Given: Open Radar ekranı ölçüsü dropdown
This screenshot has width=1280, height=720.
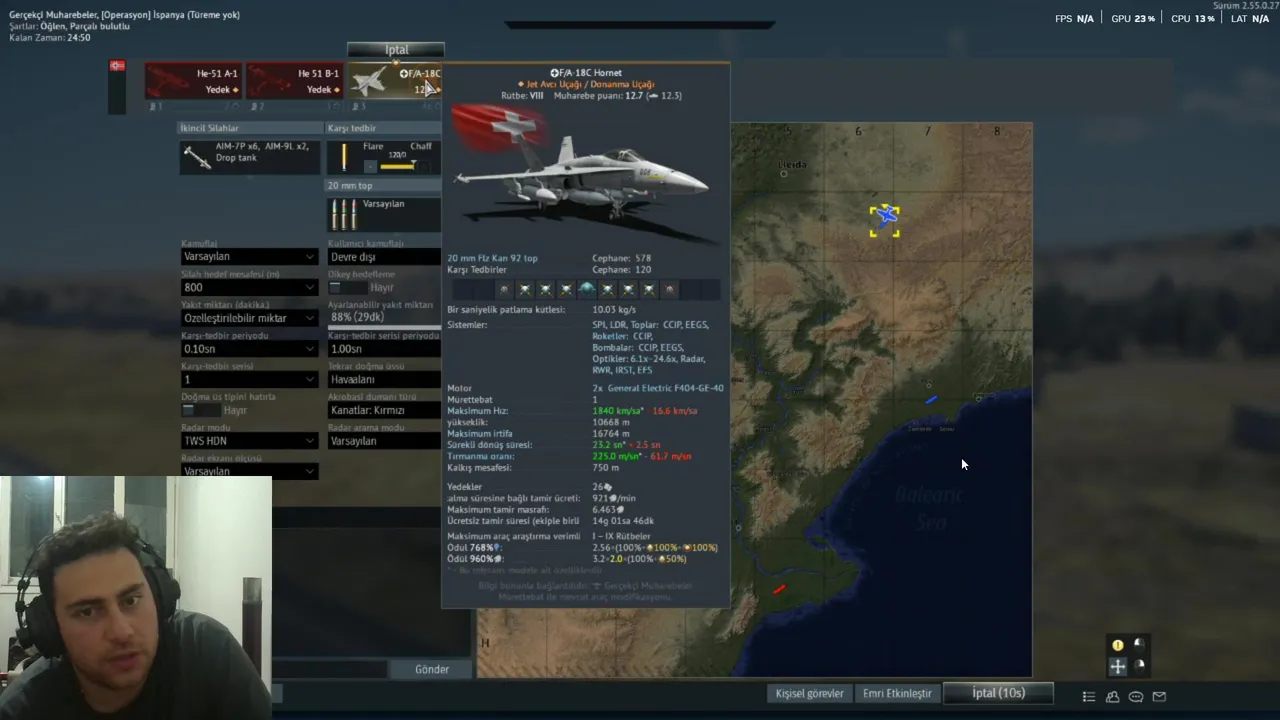Looking at the screenshot, I should [x=249, y=471].
